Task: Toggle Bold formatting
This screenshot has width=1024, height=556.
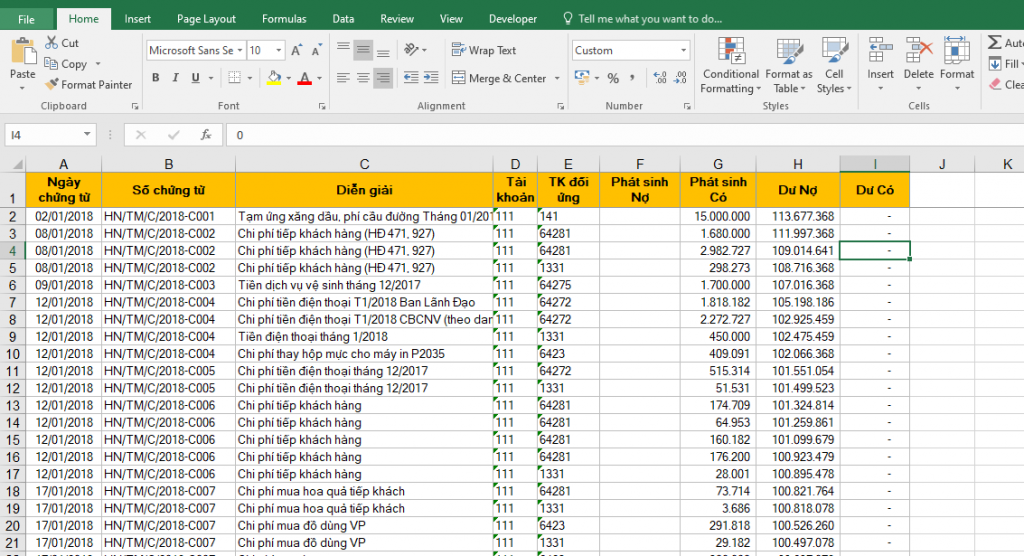Action: [156, 78]
